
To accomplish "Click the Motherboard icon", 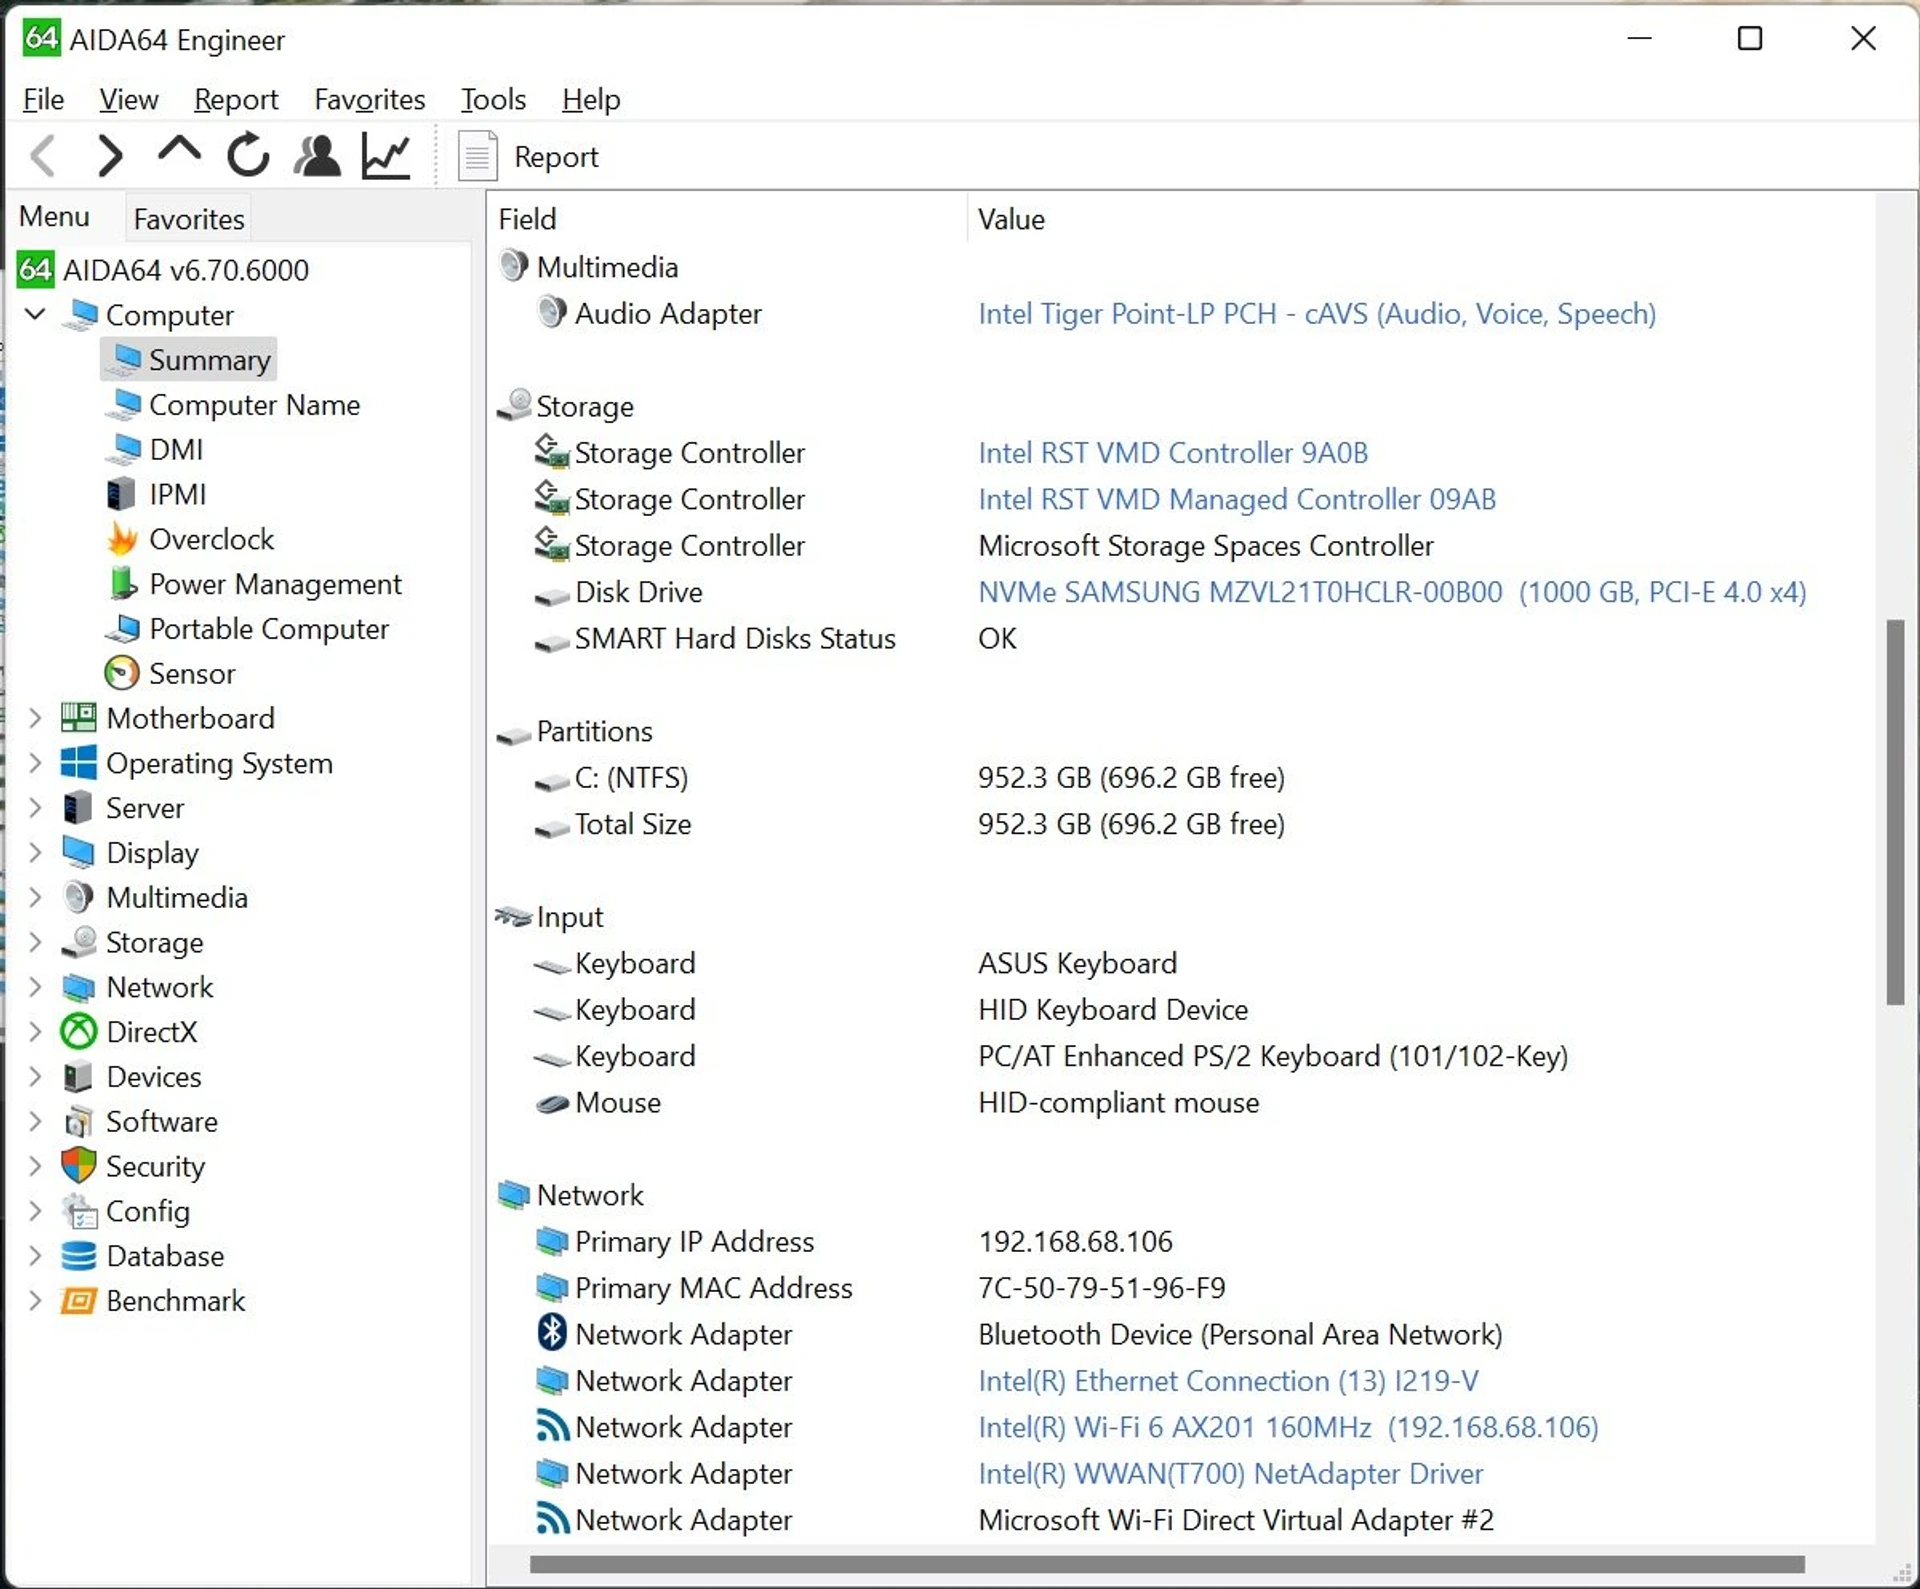I will (x=79, y=718).
